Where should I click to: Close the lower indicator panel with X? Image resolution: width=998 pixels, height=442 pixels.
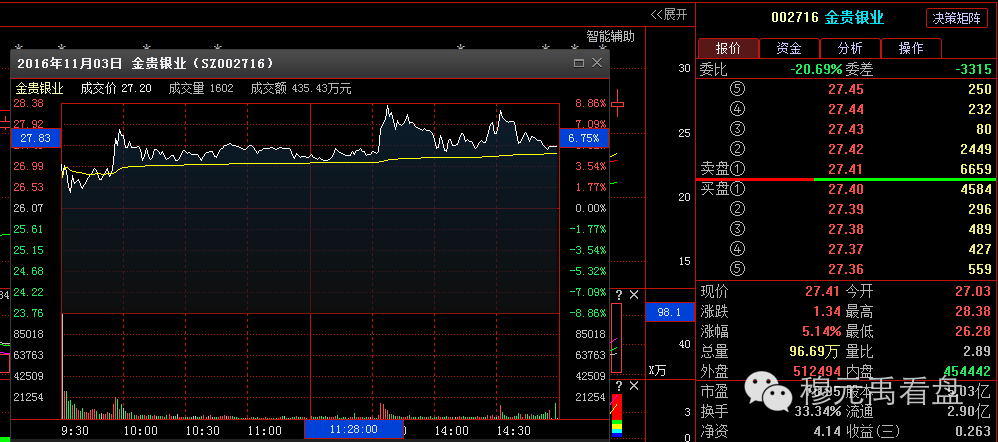click(634, 386)
